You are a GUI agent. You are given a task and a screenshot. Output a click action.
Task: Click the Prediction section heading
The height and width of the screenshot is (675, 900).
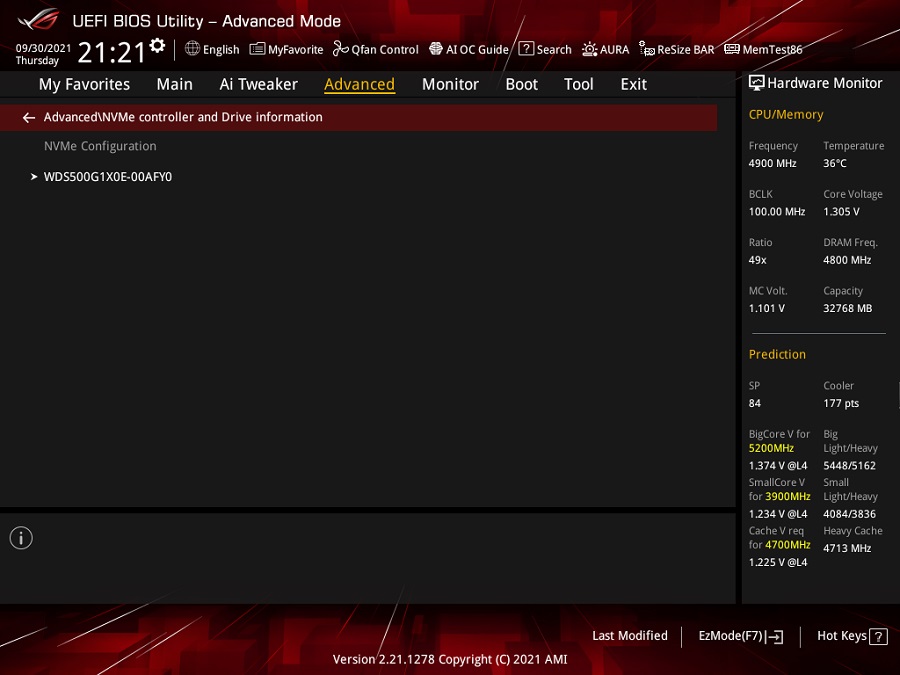tap(777, 355)
